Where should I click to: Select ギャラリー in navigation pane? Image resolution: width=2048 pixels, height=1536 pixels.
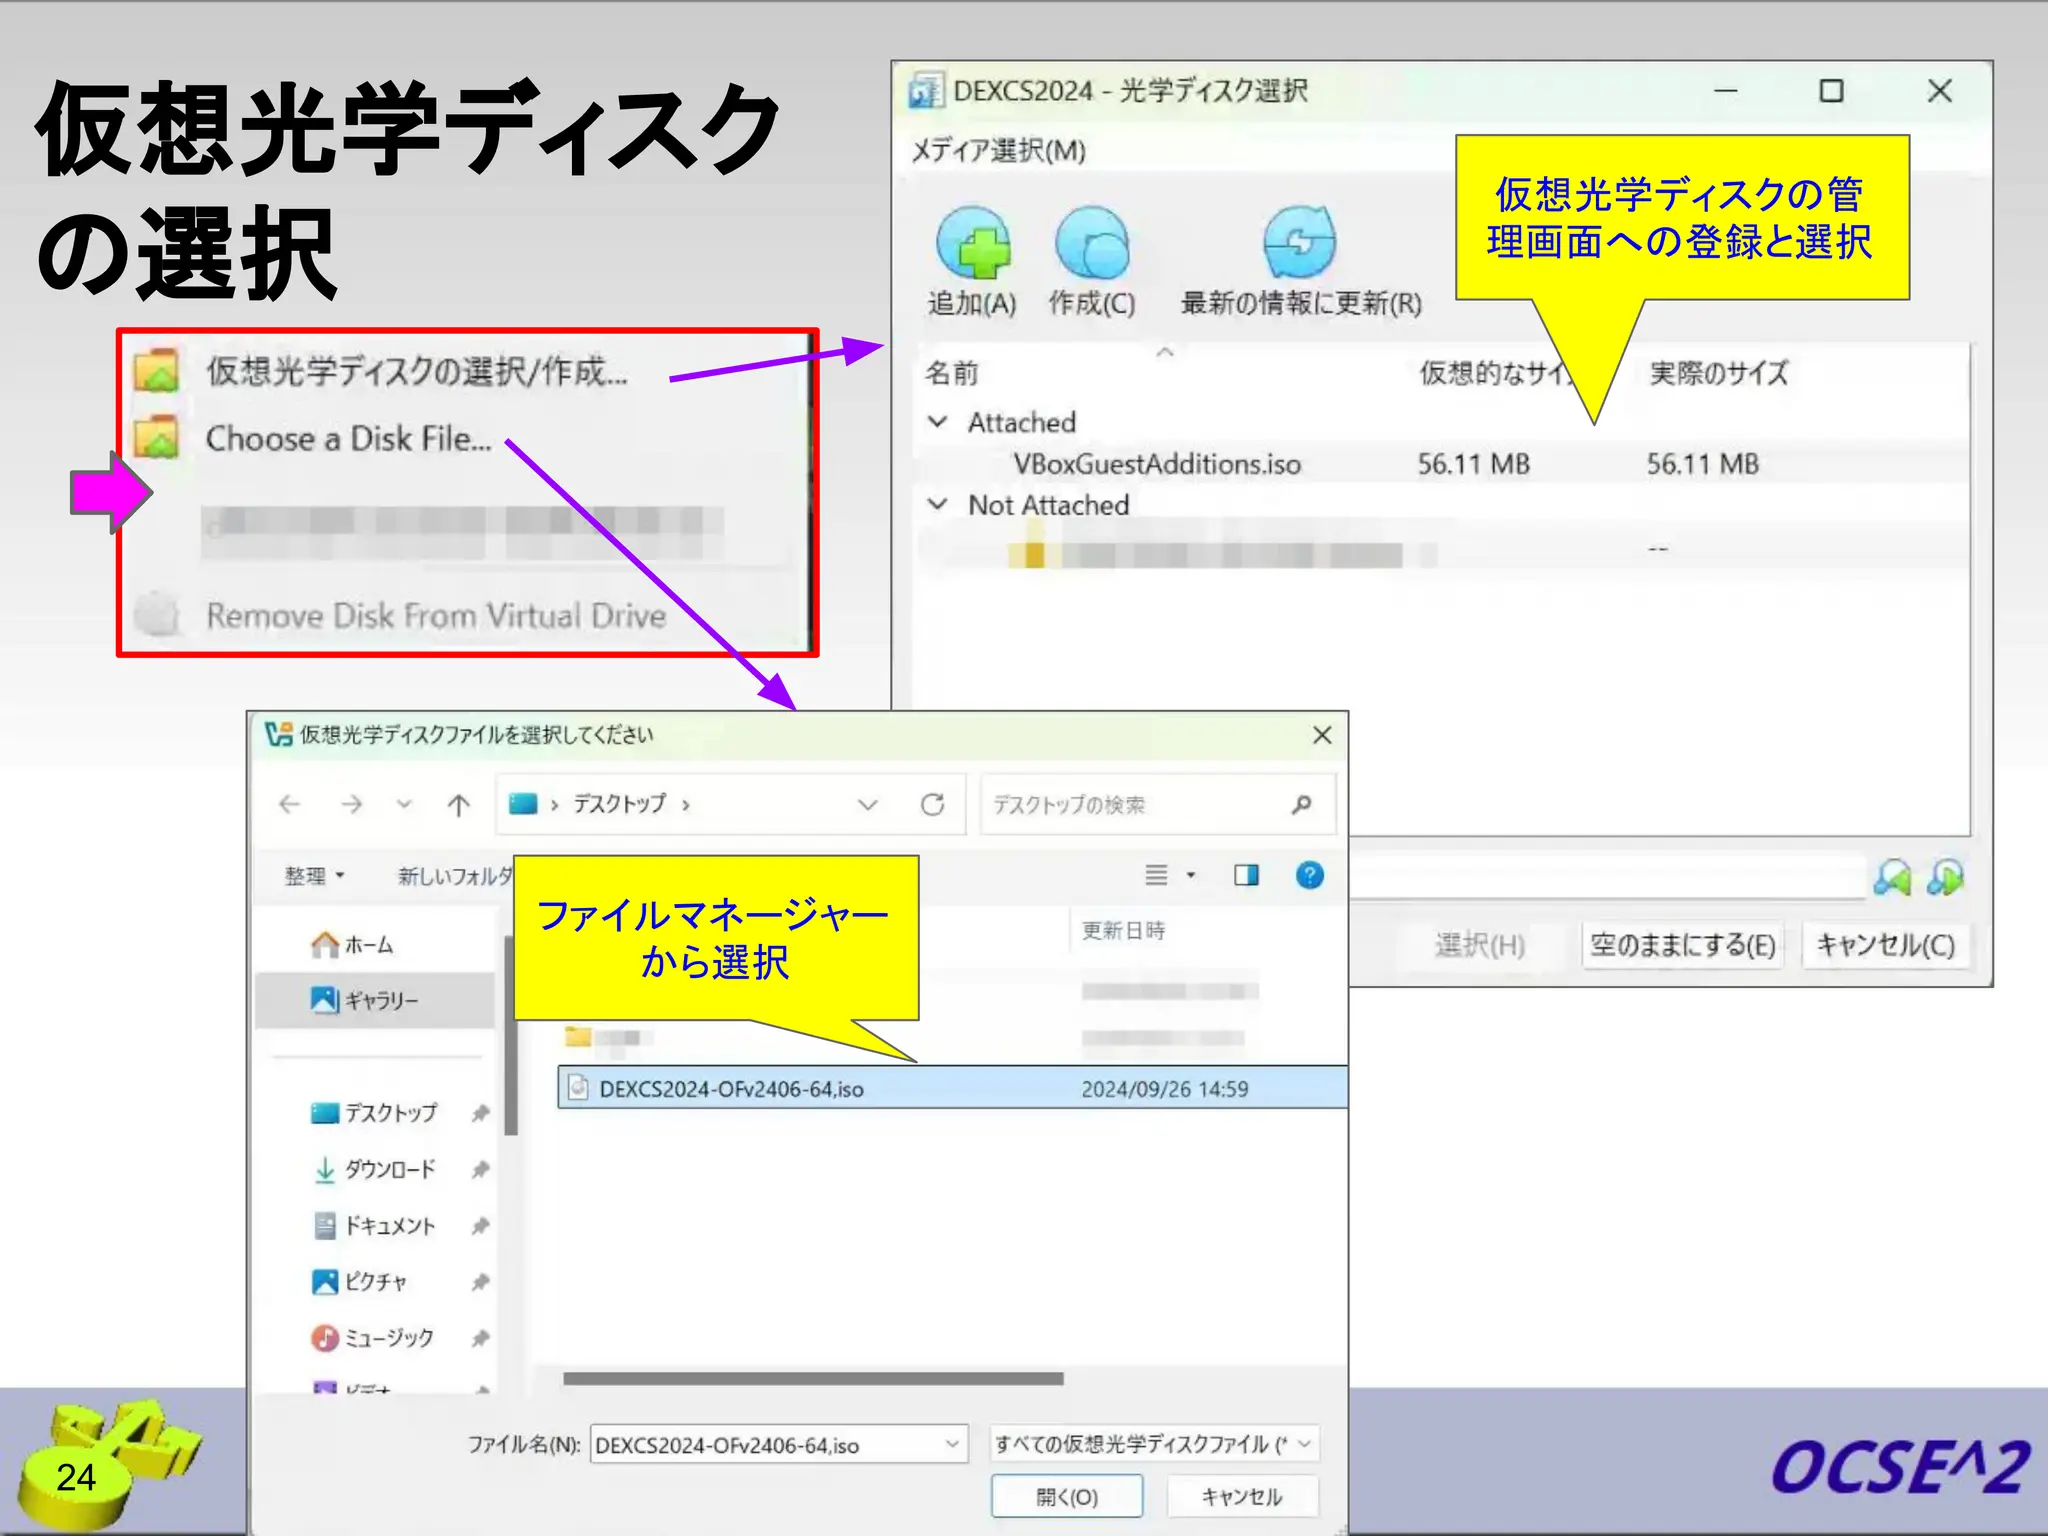375,999
